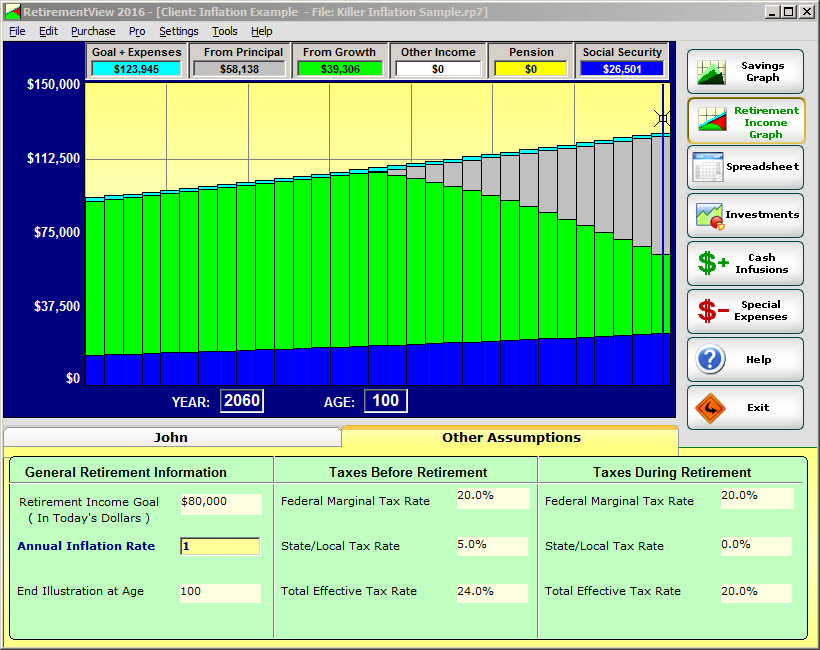820x650 pixels.
Task: Click the $112,500 axis label
Action: (53, 158)
